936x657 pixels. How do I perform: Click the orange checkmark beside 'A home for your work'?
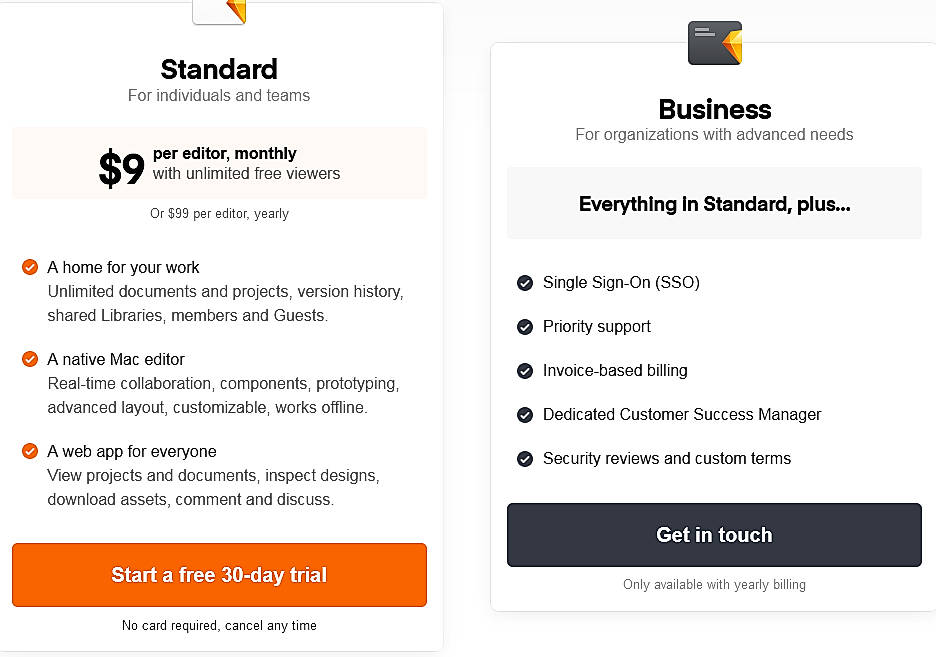[x=29, y=266]
